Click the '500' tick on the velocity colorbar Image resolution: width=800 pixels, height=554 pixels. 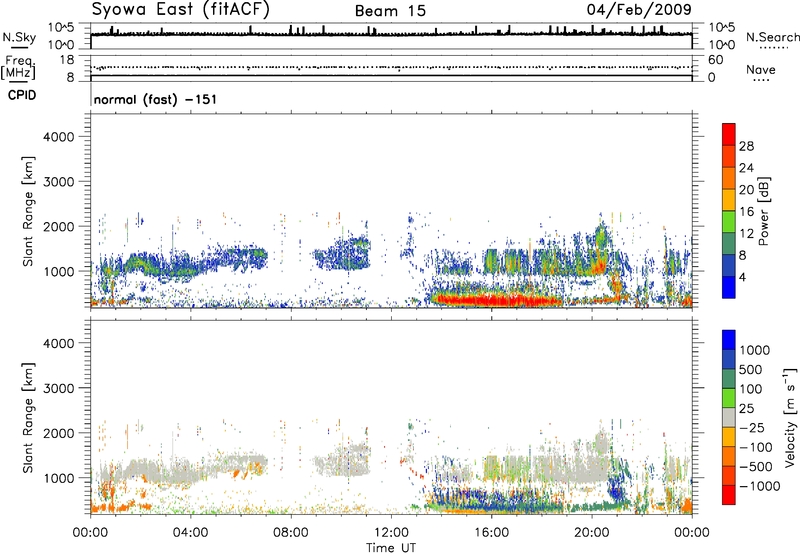[749, 369]
